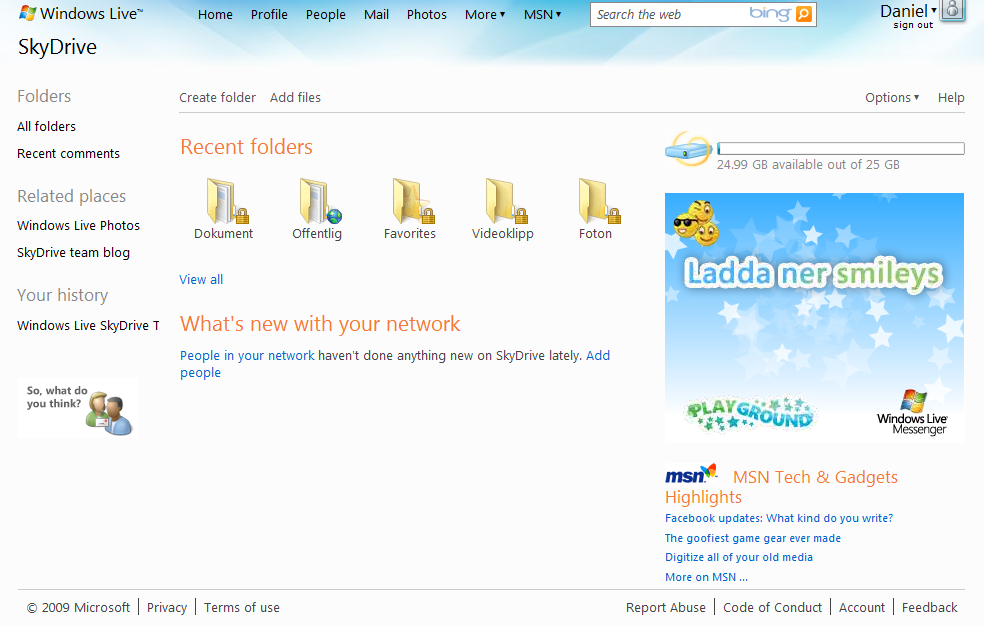Click the View all link
984x626 pixels.
tap(201, 279)
